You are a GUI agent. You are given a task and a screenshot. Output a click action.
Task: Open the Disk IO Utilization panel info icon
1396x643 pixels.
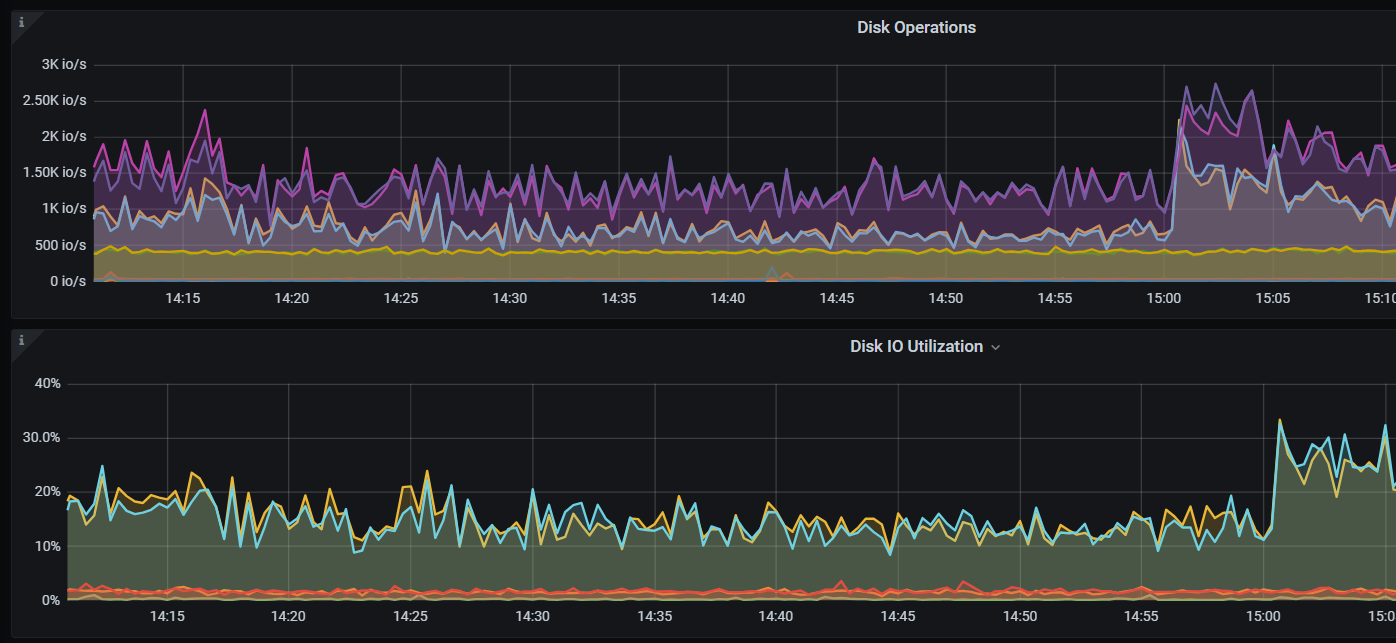click(21, 340)
